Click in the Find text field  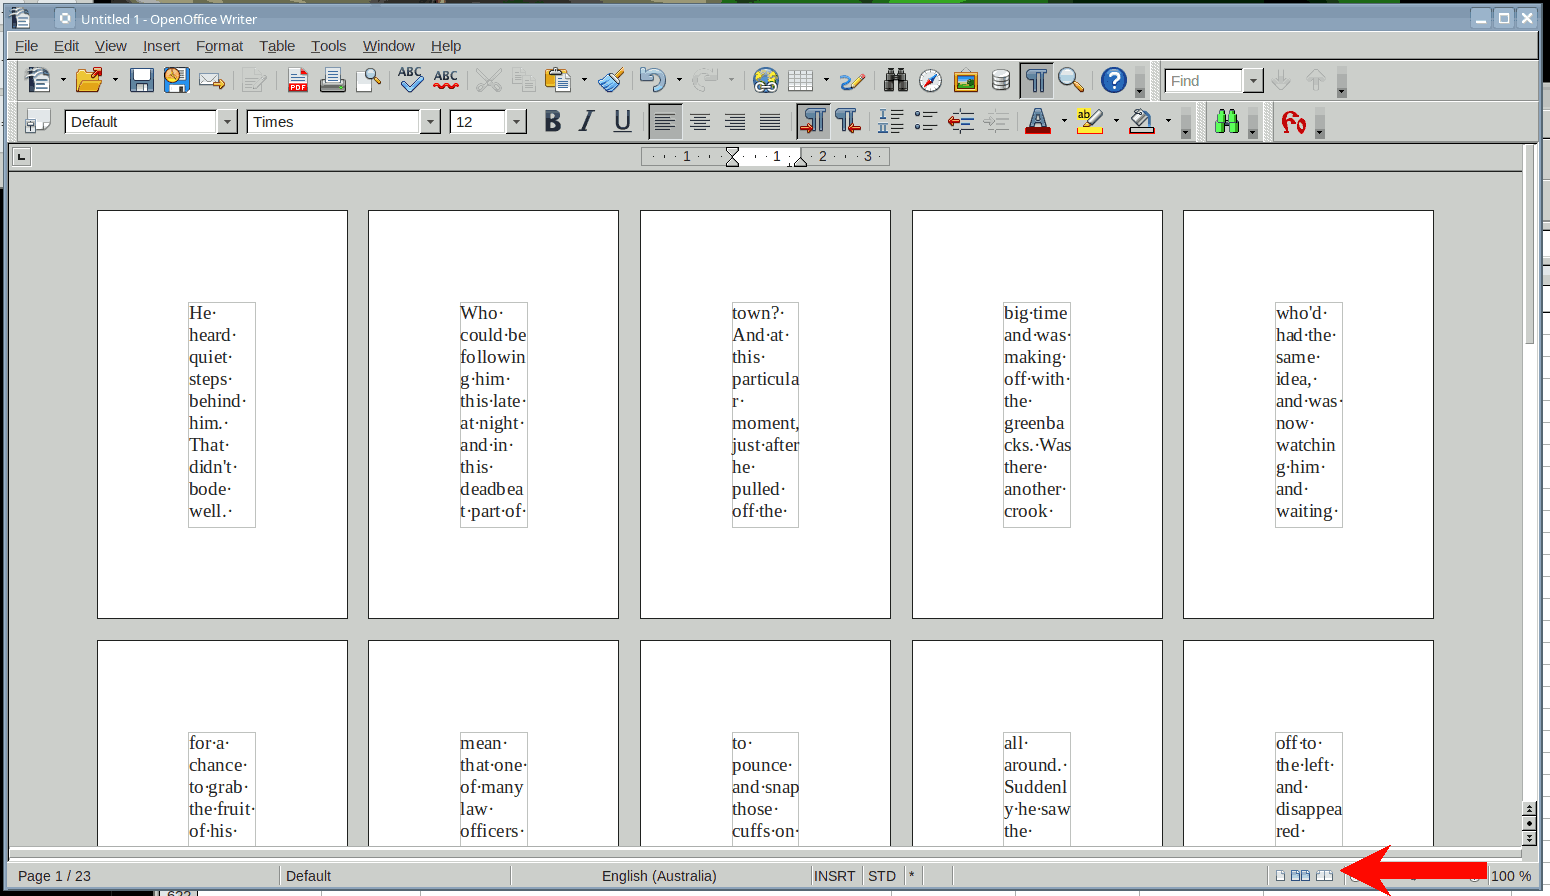[1205, 81]
